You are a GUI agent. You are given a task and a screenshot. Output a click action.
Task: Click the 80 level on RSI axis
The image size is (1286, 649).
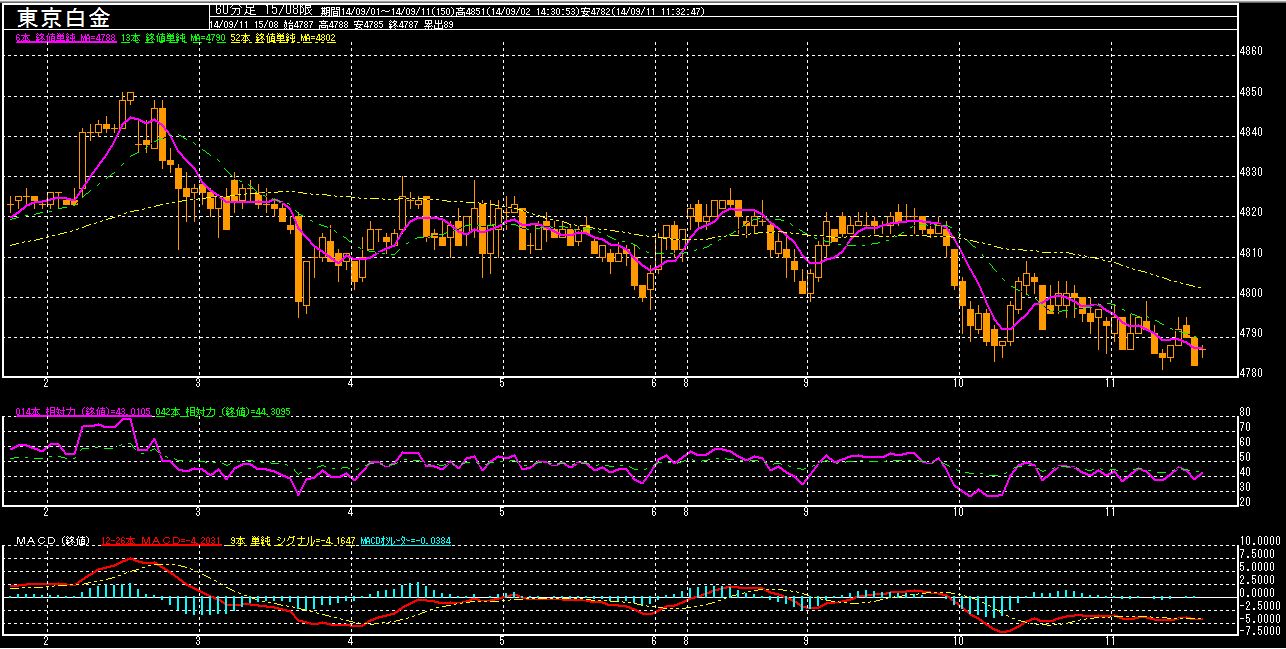tap(1245, 411)
